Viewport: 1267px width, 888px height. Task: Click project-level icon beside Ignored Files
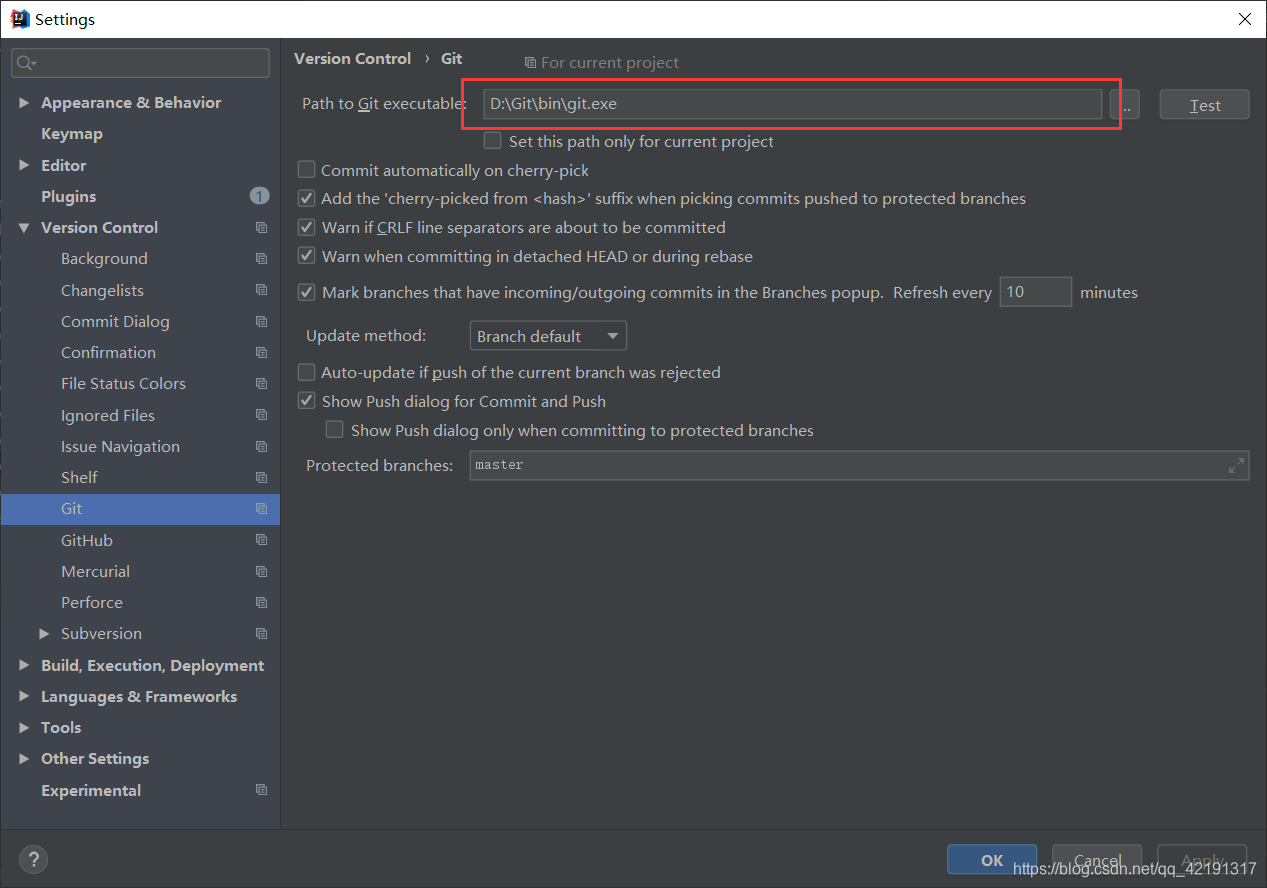pyautogui.click(x=261, y=415)
